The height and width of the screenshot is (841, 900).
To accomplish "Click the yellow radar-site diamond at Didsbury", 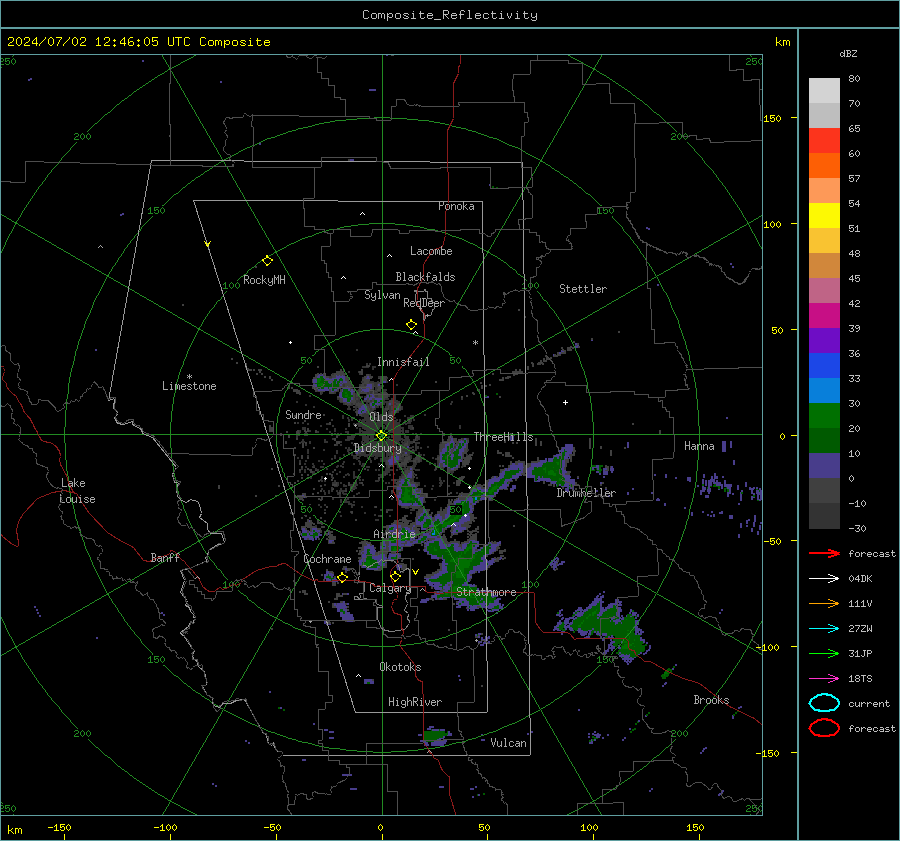I will [x=381, y=436].
